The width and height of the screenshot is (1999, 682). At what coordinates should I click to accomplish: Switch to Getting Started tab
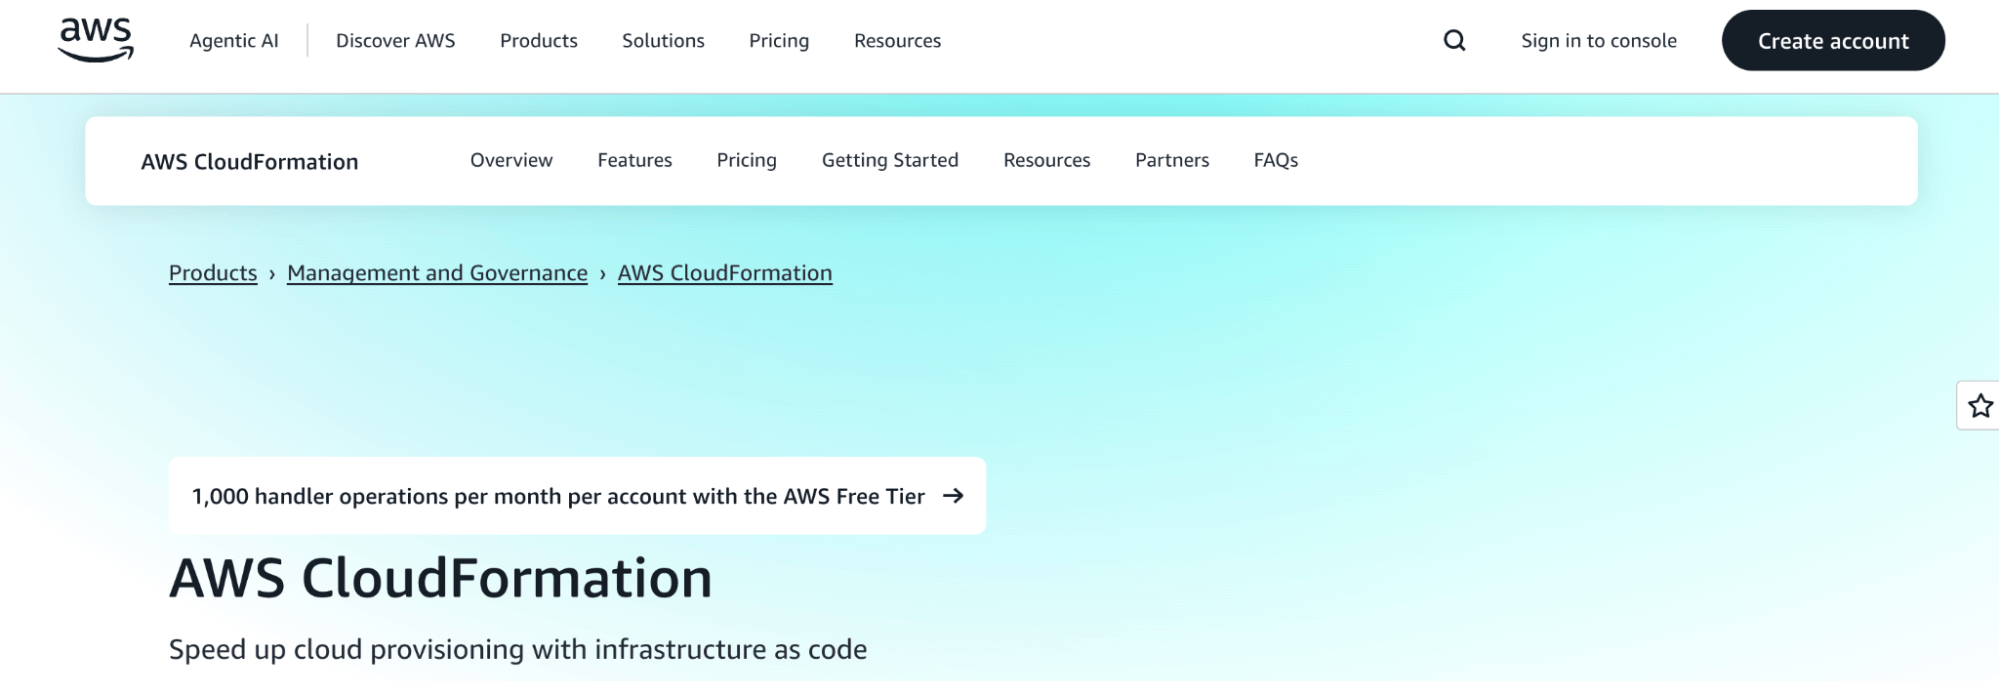click(x=890, y=160)
